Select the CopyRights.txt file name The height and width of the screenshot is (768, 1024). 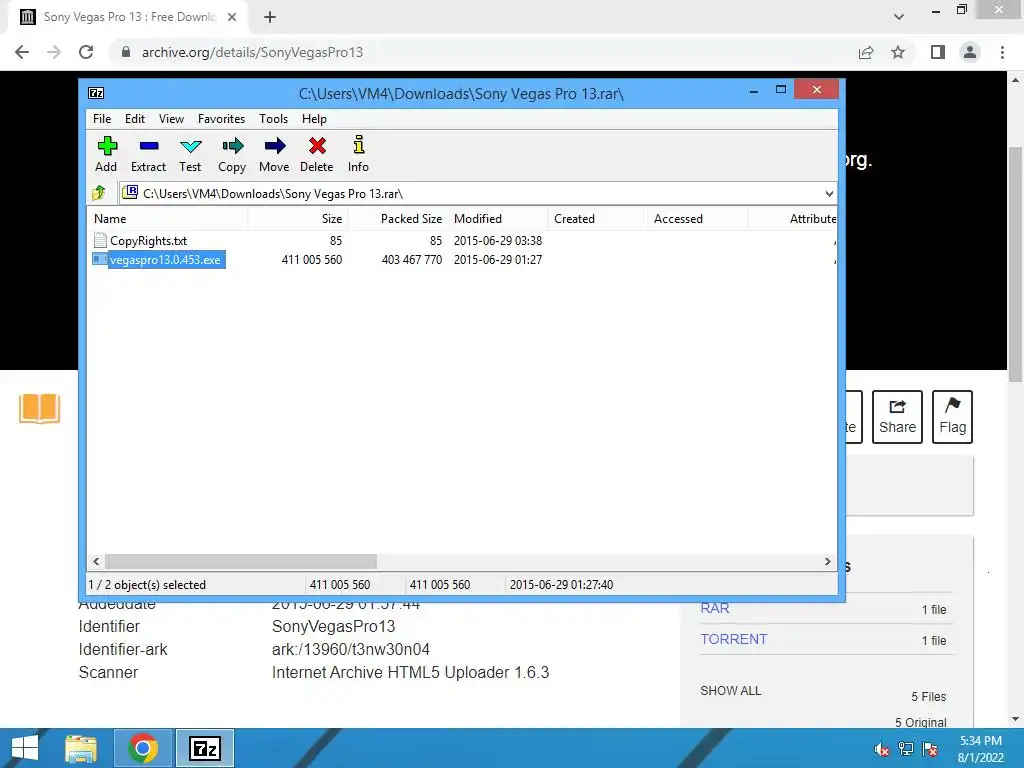tap(148, 241)
